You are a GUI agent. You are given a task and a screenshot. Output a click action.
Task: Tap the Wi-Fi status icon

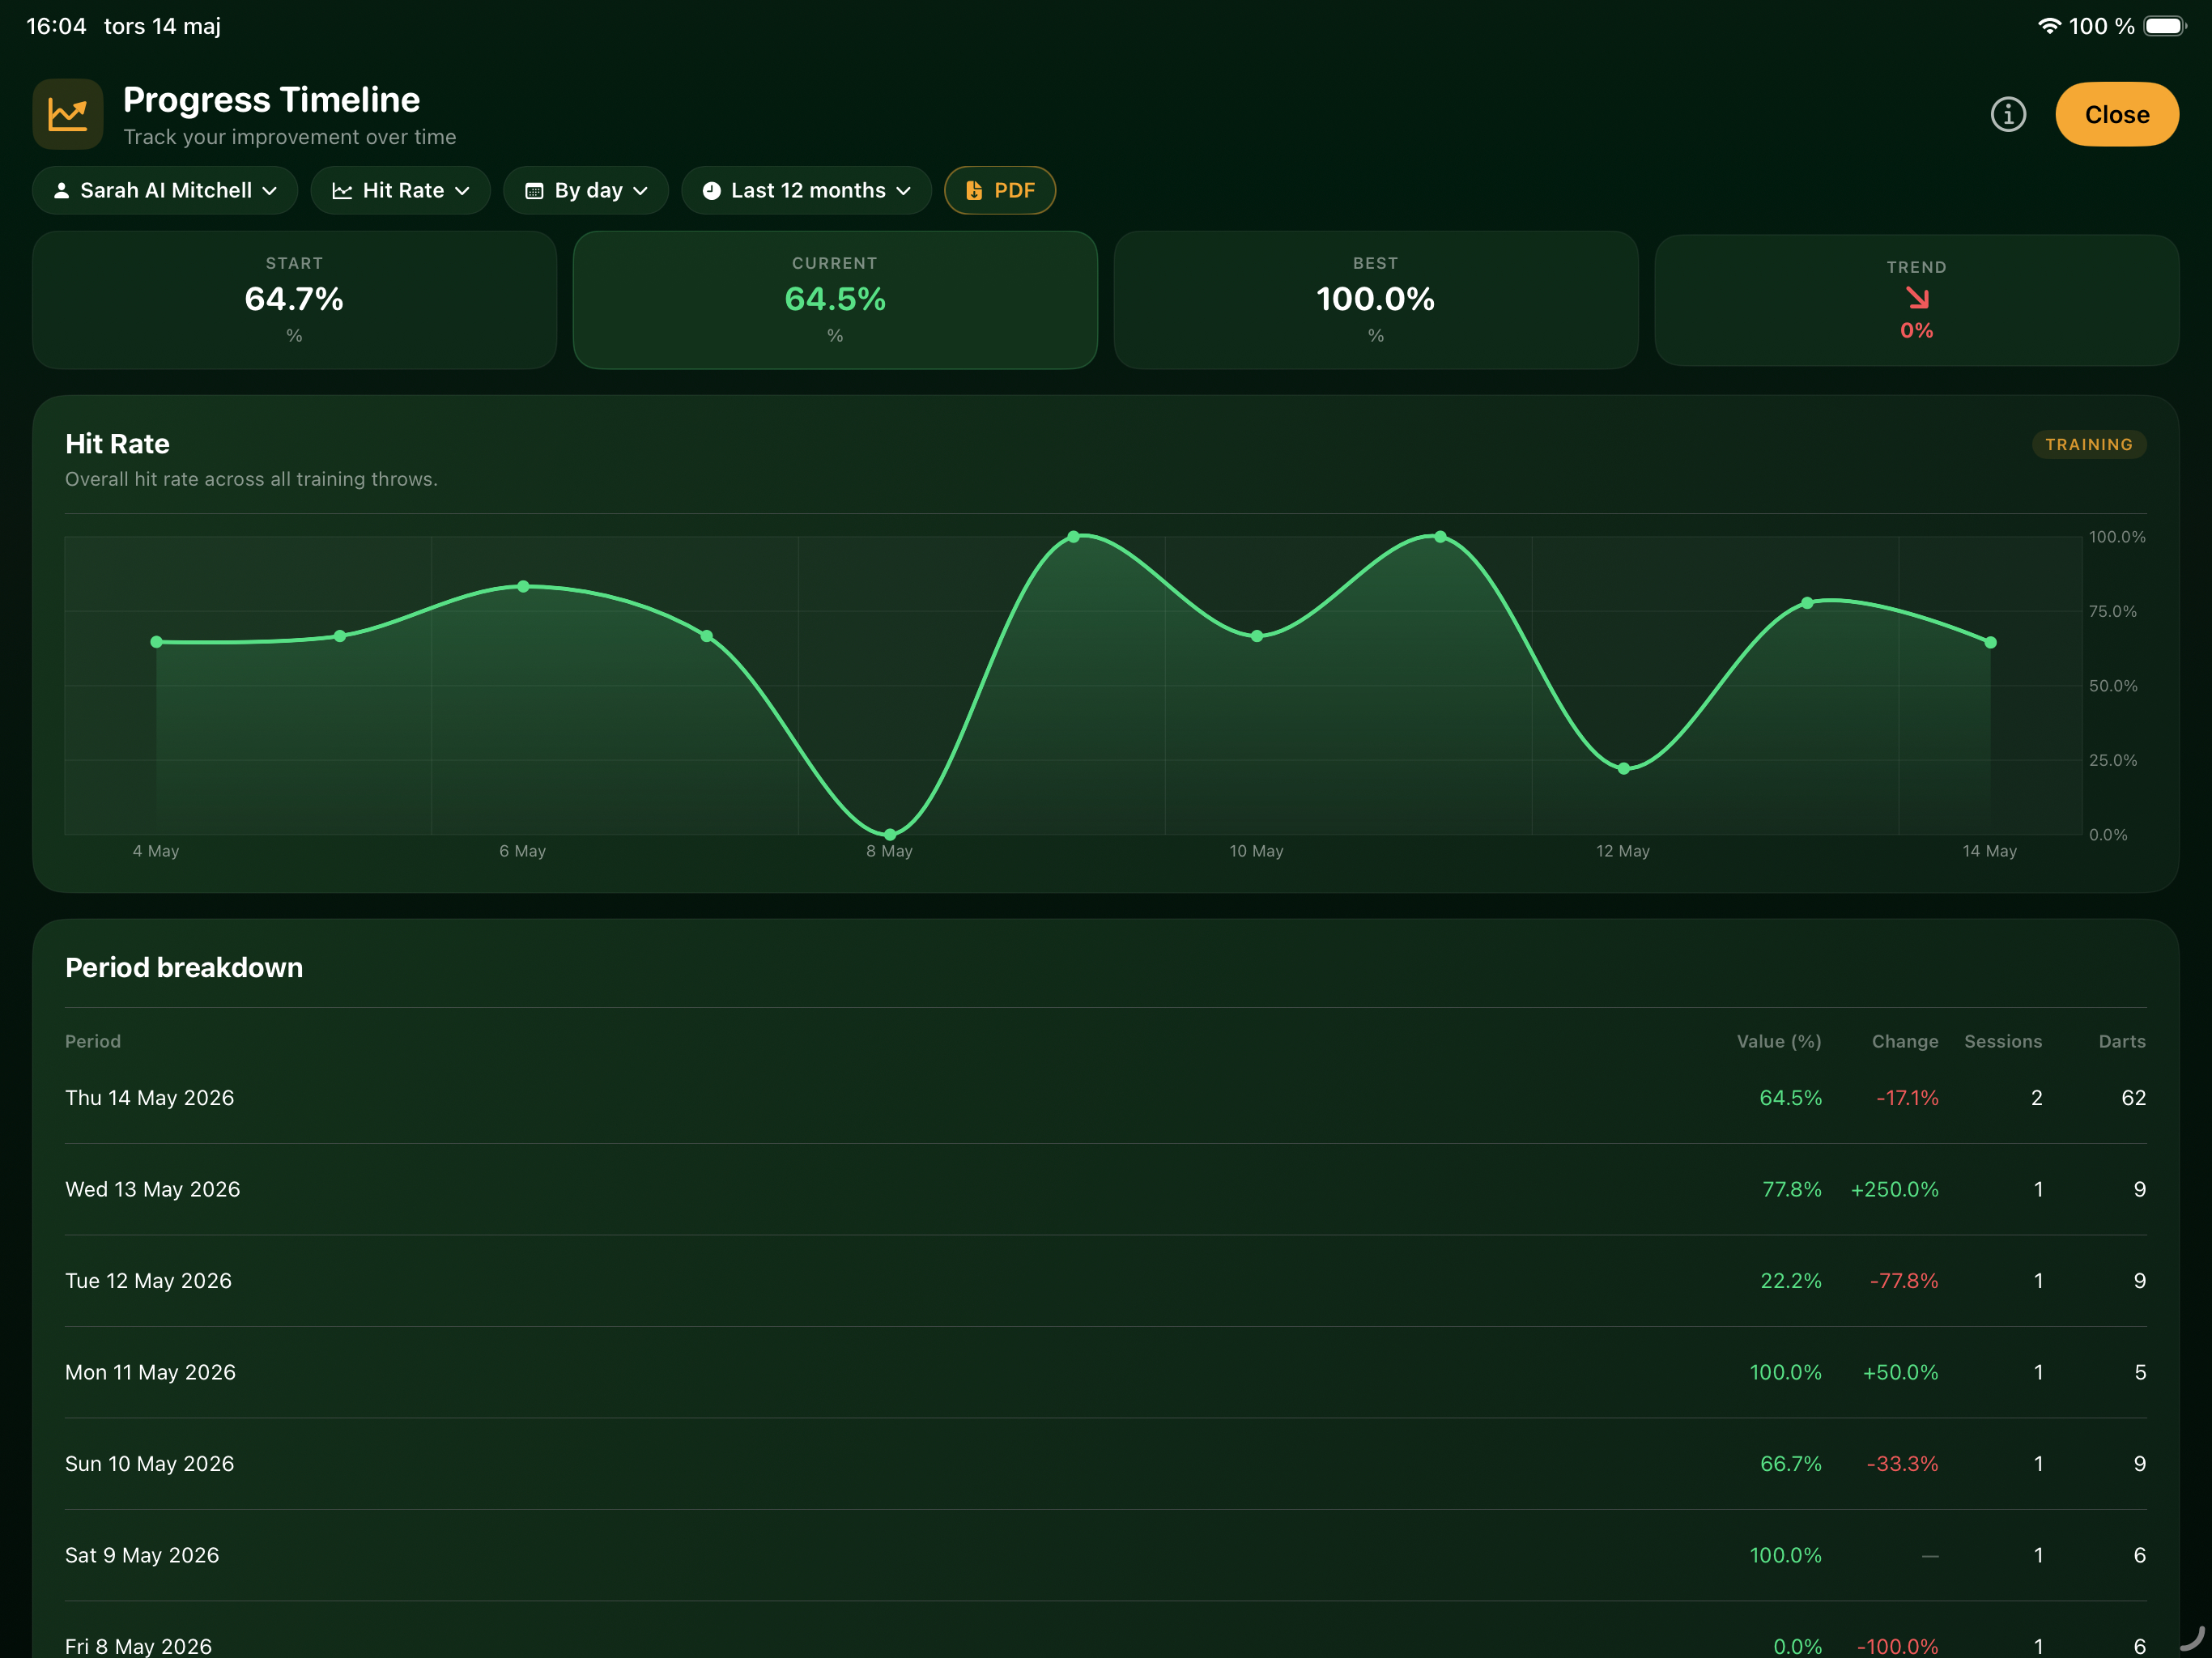tap(2049, 26)
